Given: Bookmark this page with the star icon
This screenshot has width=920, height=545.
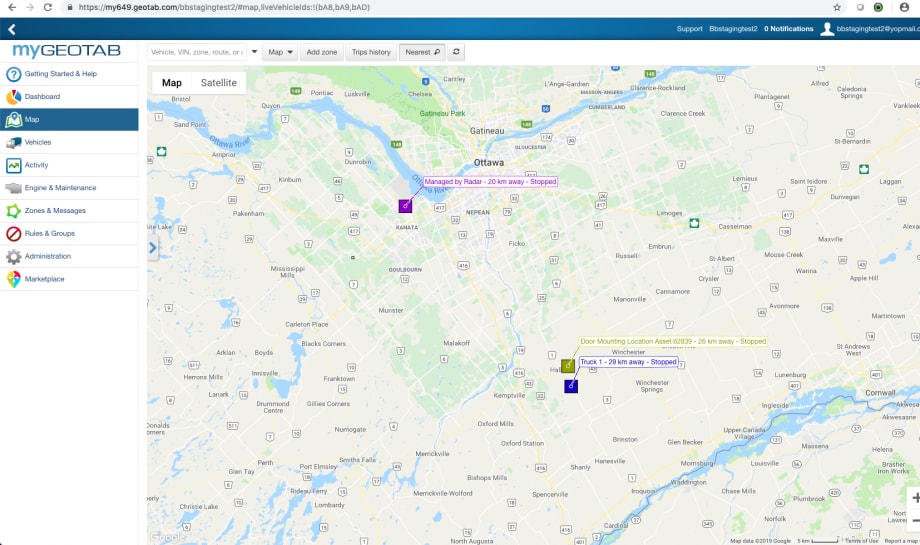Looking at the screenshot, I should [x=837, y=7].
